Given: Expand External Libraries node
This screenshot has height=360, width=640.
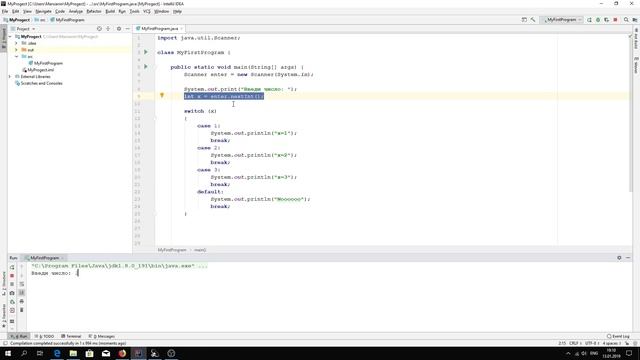Looking at the screenshot, I should [10, 76].
